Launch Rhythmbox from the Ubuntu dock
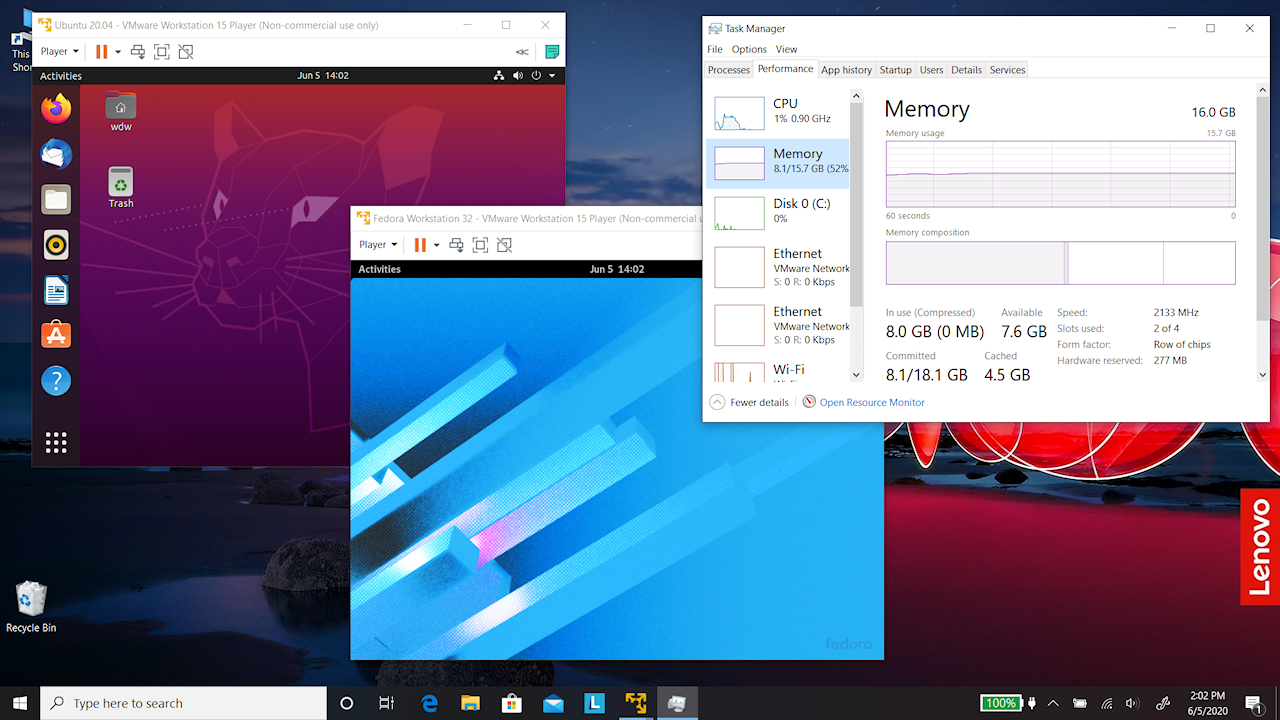The image size is (1280, 720). tap(56, 244)
